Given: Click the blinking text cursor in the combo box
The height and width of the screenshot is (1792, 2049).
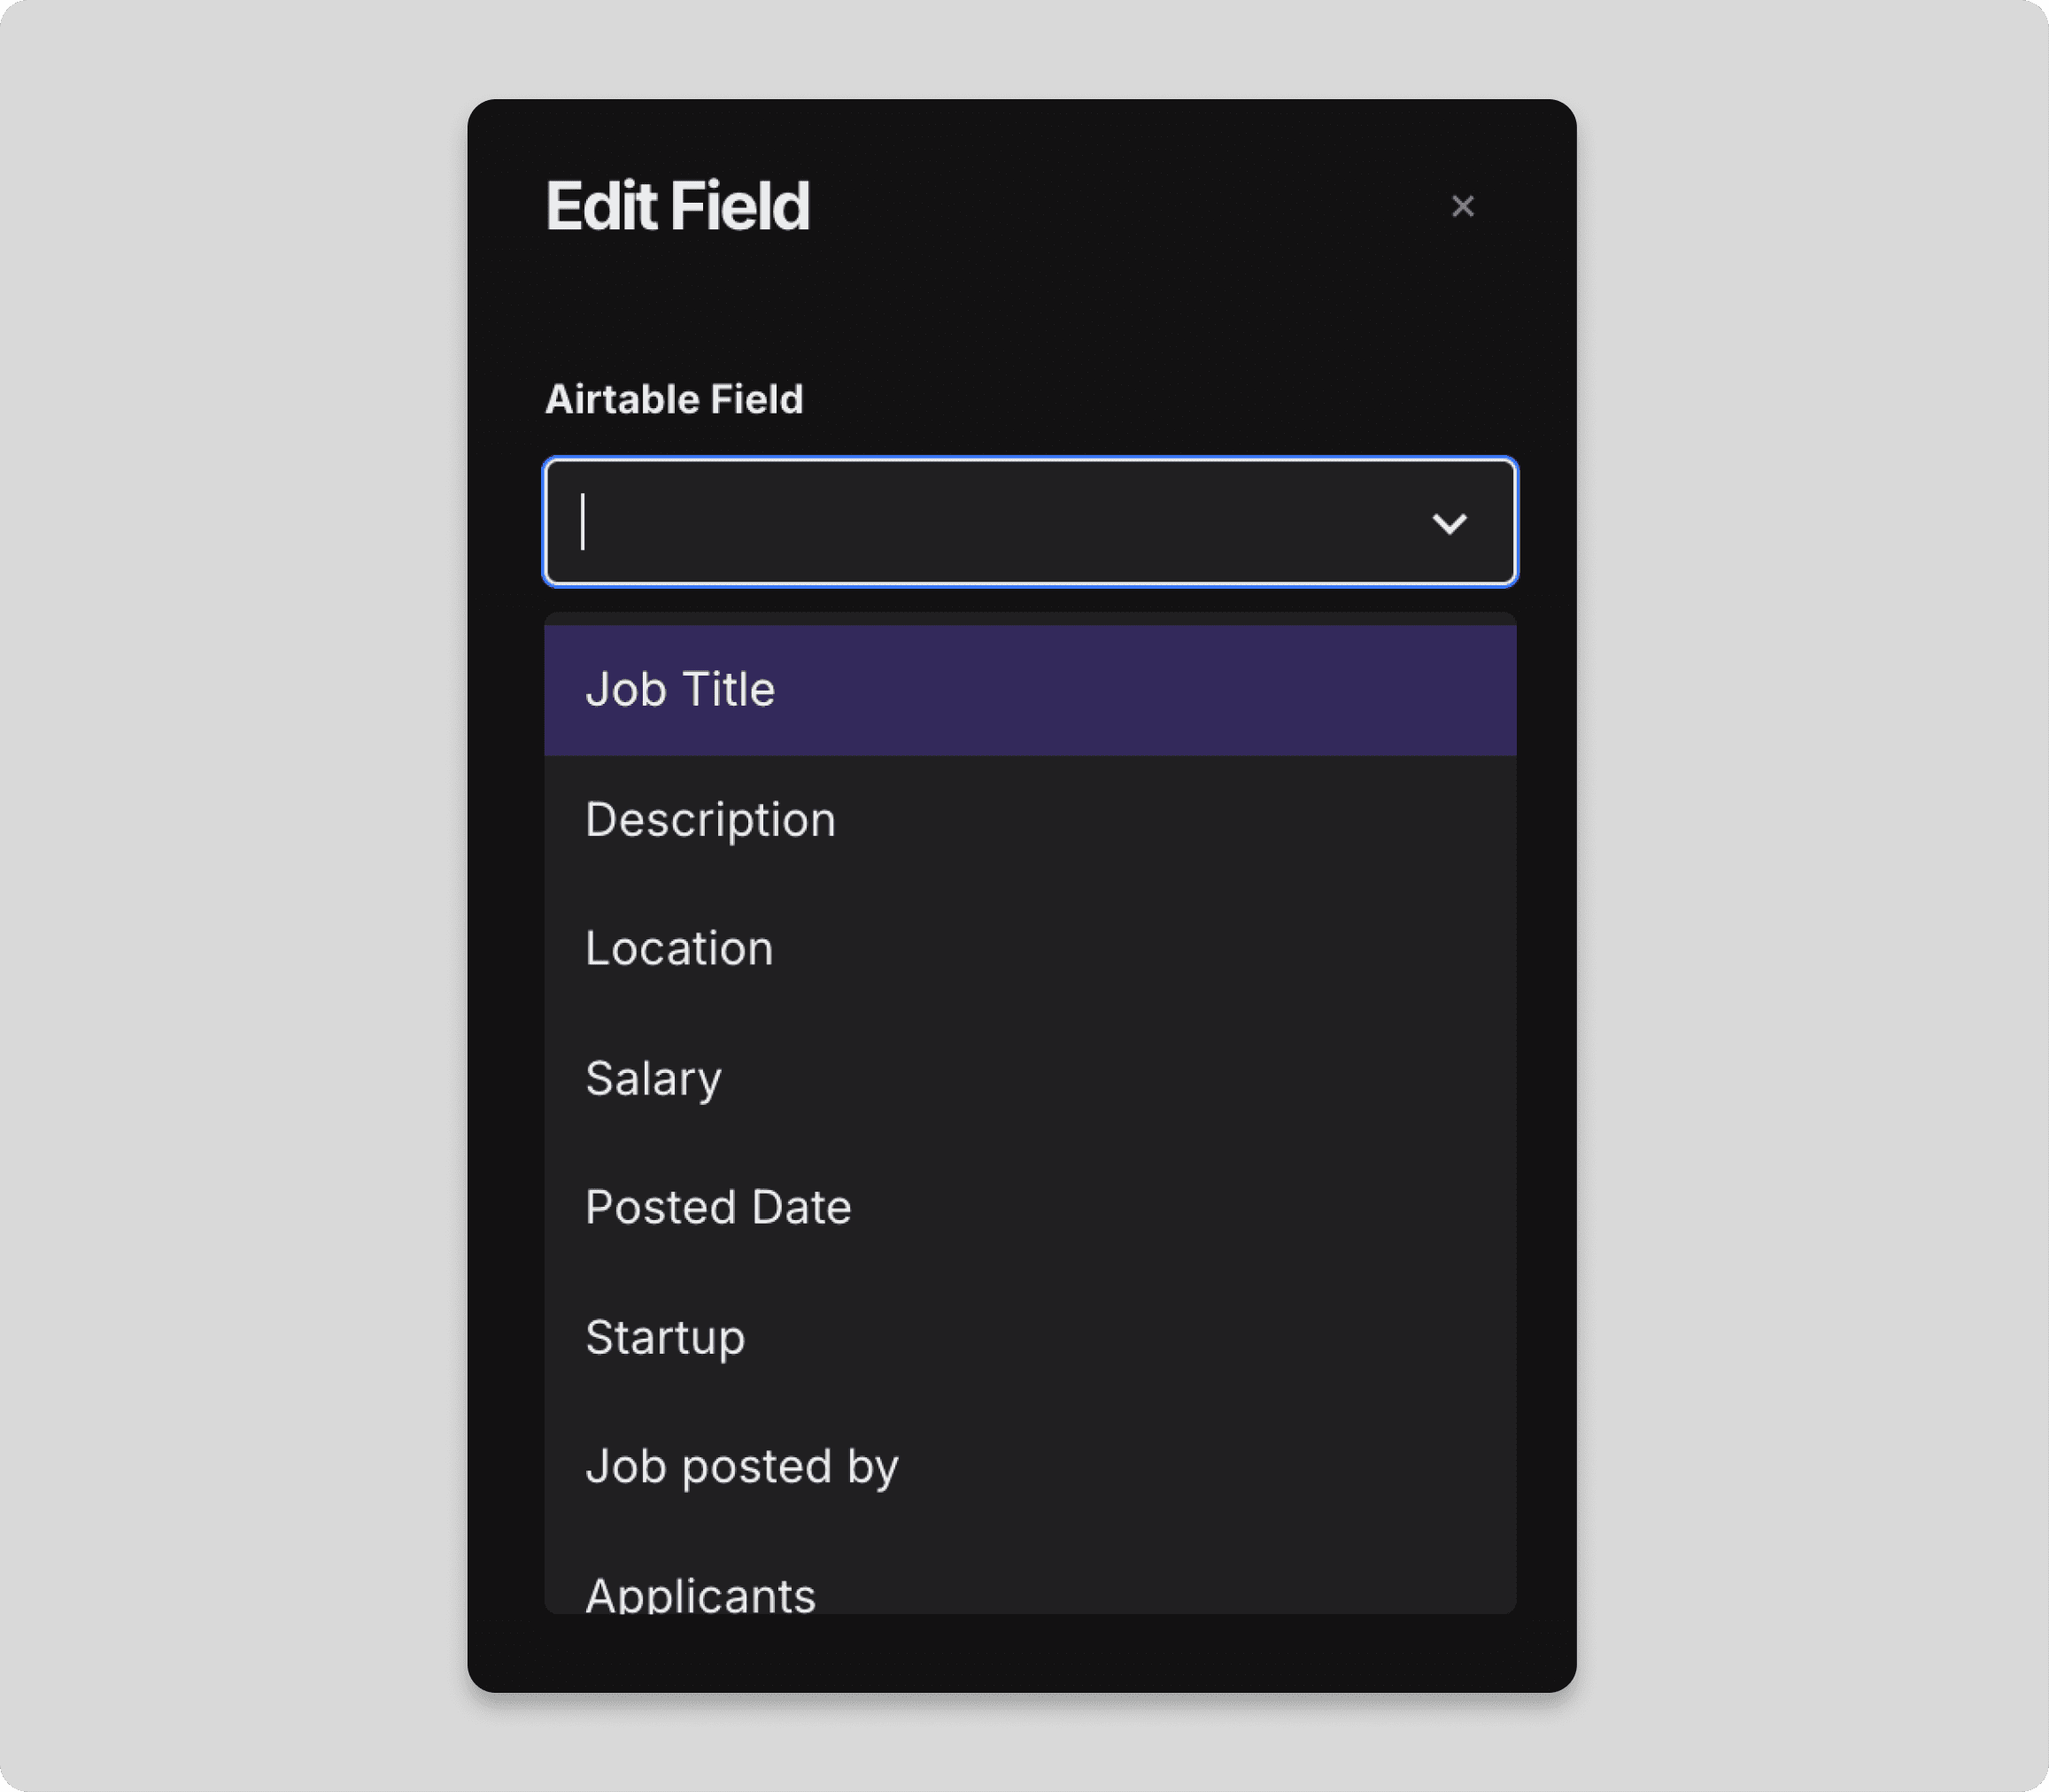Looking at the screenshot, I should coord(583,522).
